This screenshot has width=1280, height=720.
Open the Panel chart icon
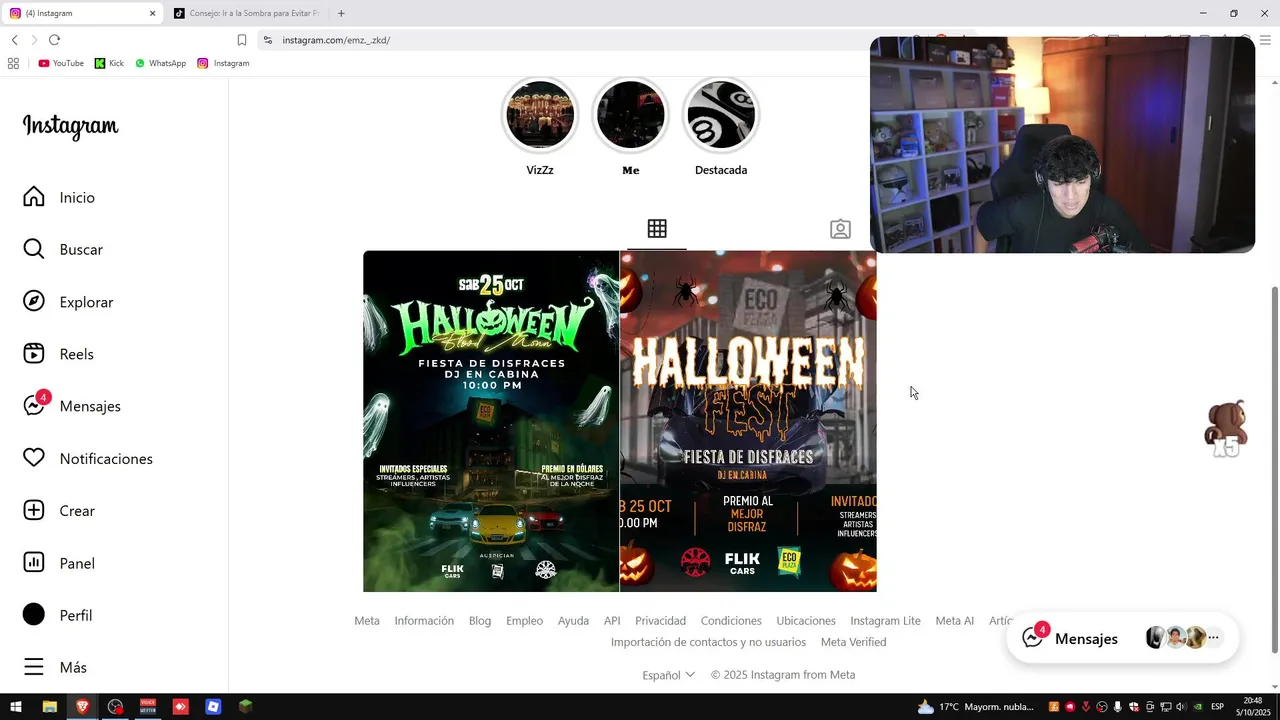click(34, 563)
